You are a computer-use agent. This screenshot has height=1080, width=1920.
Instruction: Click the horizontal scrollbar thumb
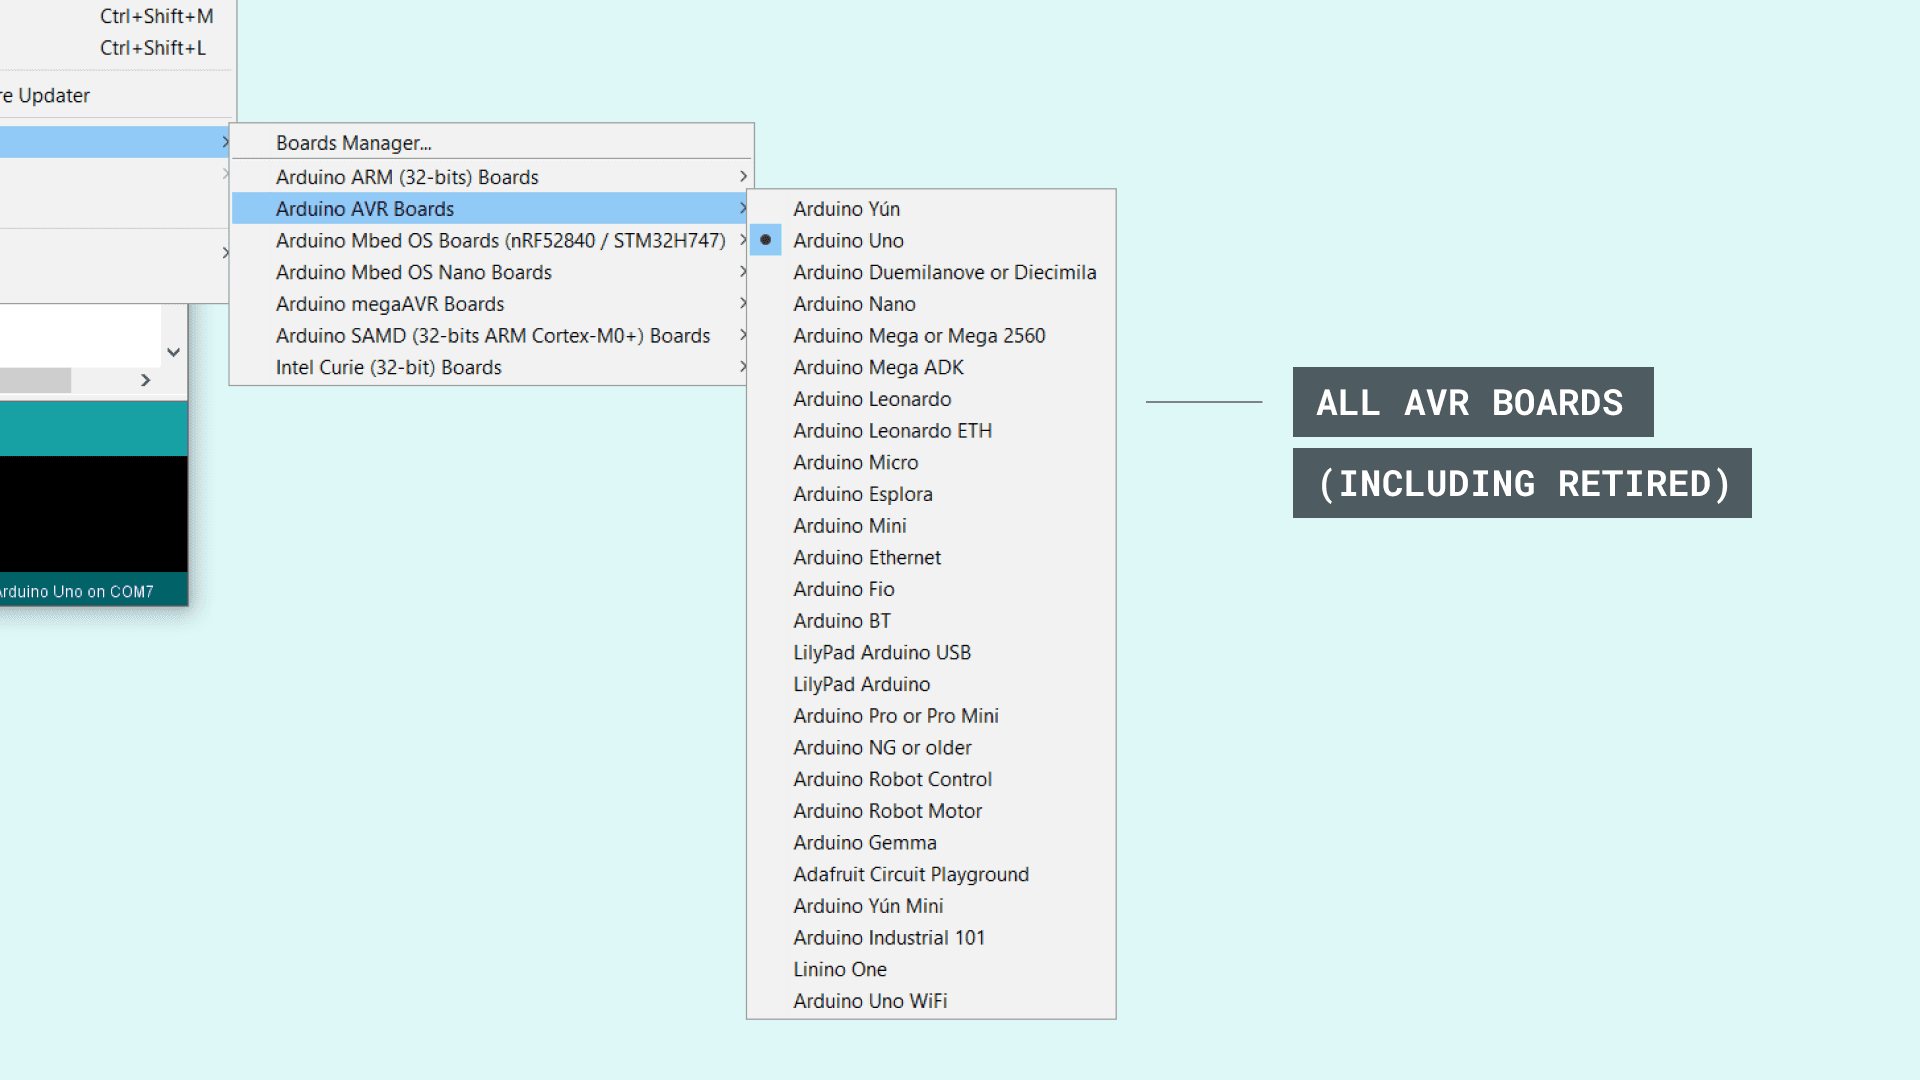pyautogui.click(x=35, y=380)
